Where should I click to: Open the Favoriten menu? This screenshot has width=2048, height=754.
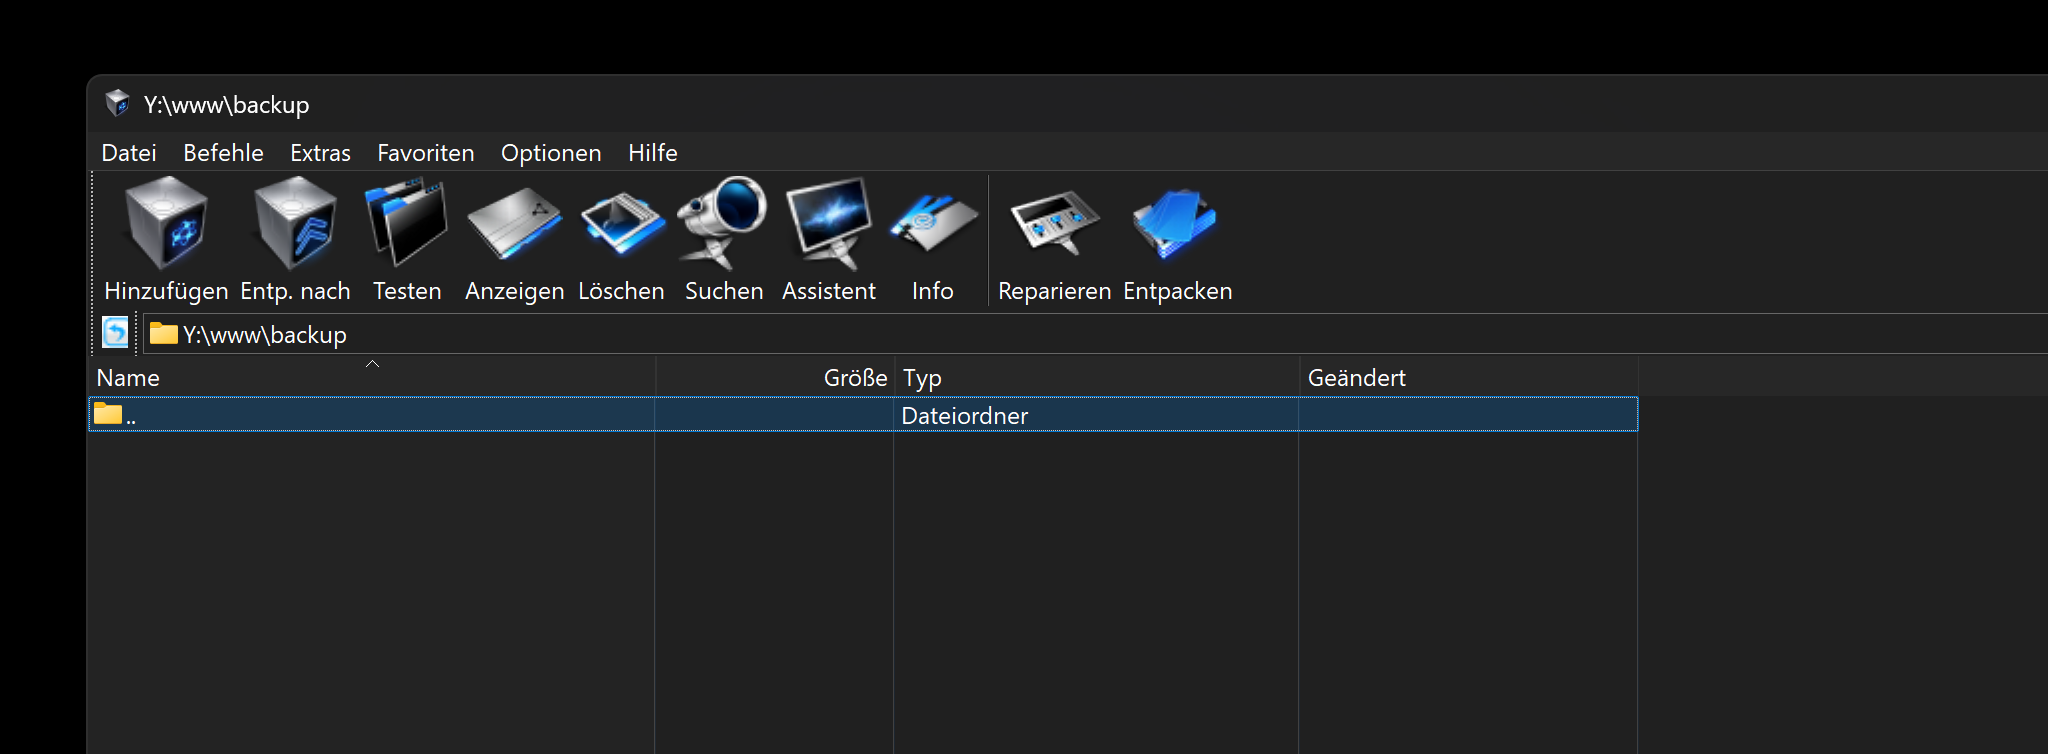[x=425, y=153]
